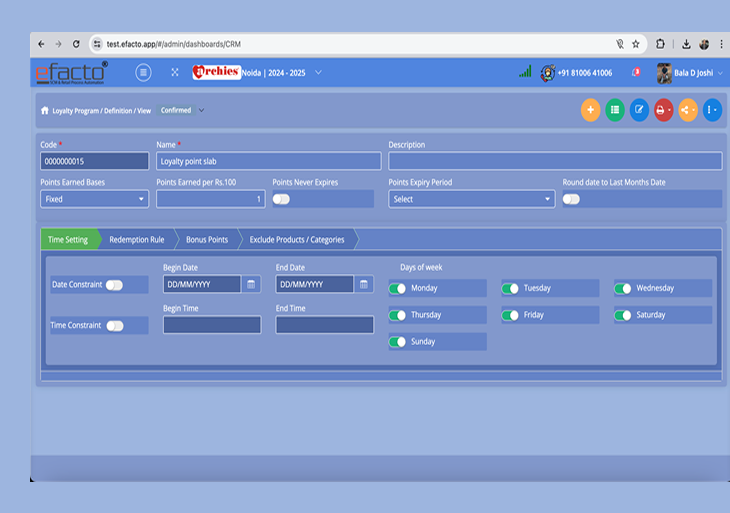Toggle Points Never Expires switch
Image resolution: width=730 pixels, height=513 pixels.
pyautogui.click(x=281, y=199)
